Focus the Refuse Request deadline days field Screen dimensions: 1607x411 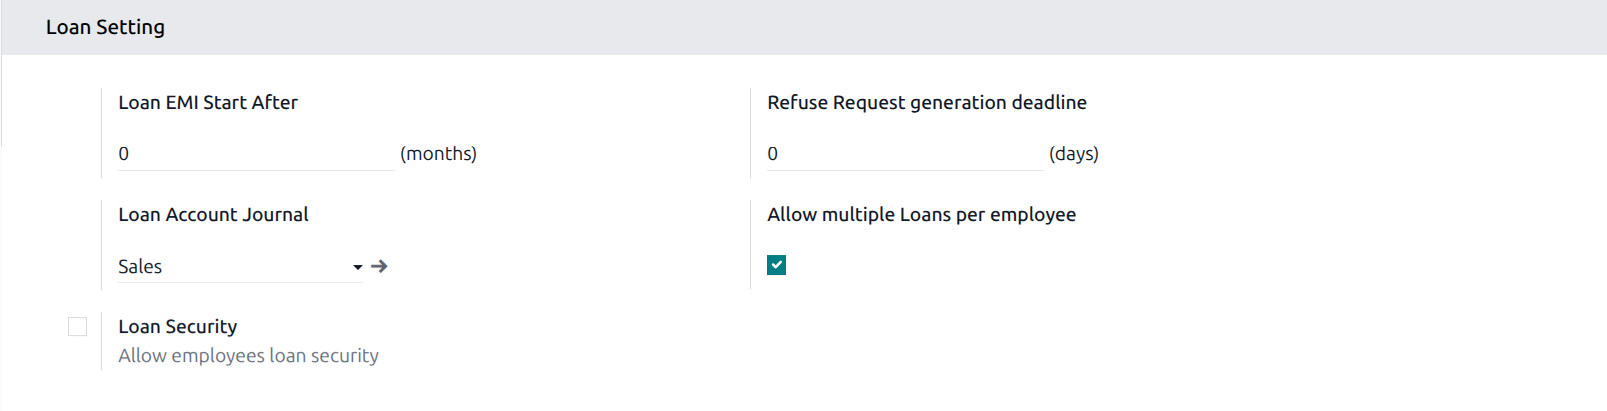(x=904, y=154)
